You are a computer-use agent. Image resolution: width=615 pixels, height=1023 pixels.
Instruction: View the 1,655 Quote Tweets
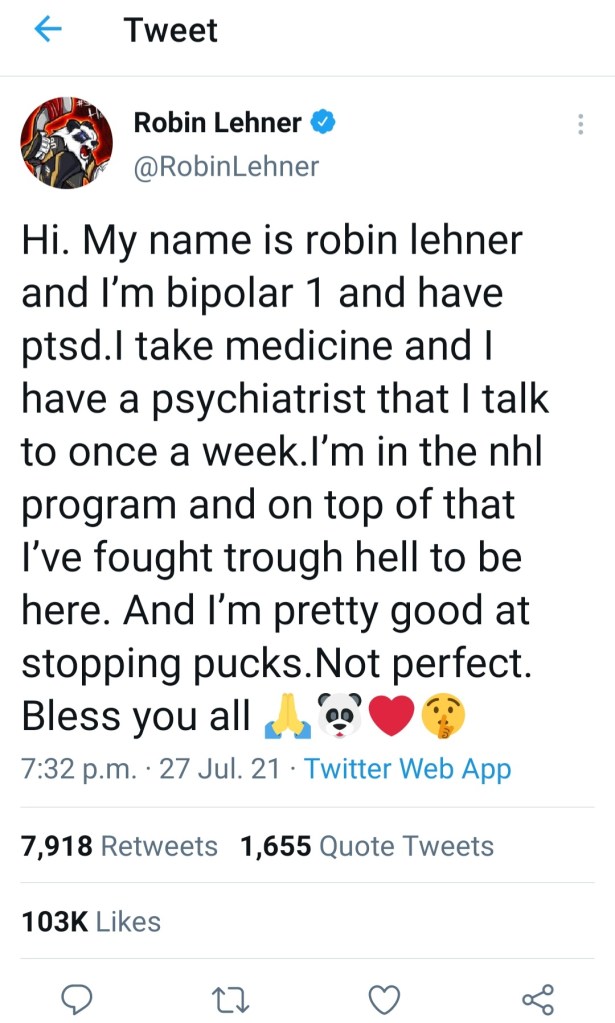(x=367, y=846)
